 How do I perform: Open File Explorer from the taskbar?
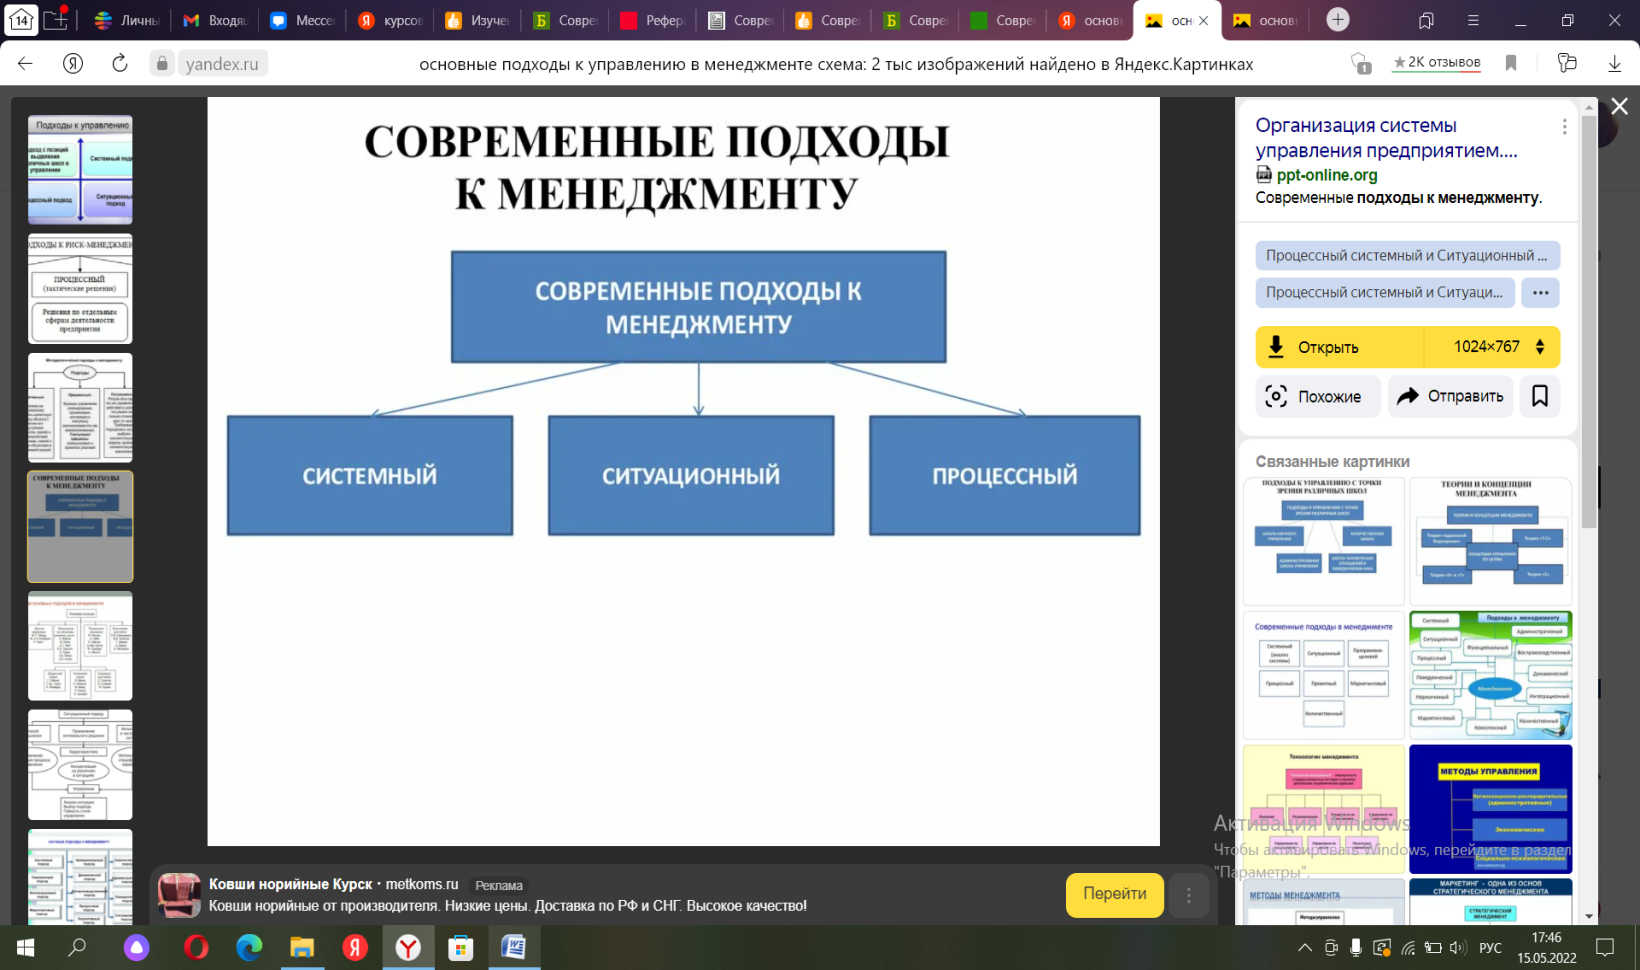pos(302,947)
